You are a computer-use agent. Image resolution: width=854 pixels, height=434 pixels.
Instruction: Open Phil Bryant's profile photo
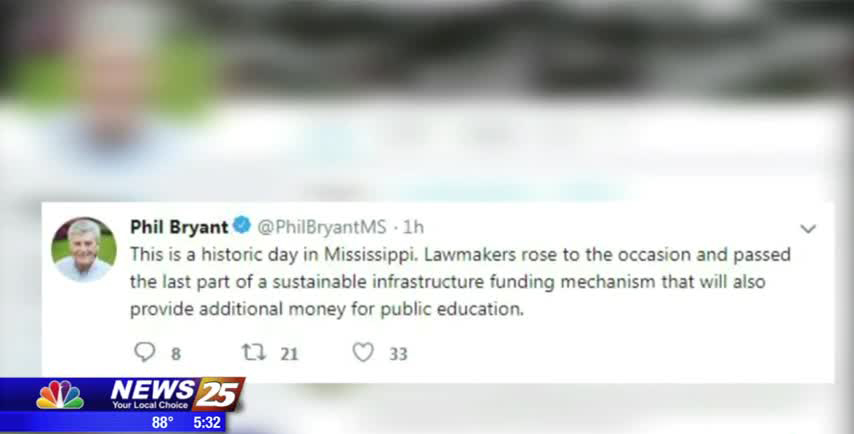click(x=84, y=249)
